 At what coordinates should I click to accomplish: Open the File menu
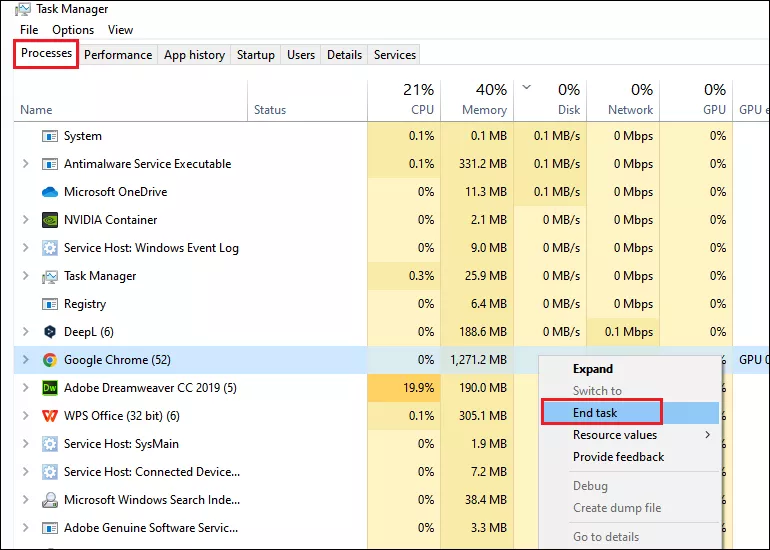click(29, 30)
